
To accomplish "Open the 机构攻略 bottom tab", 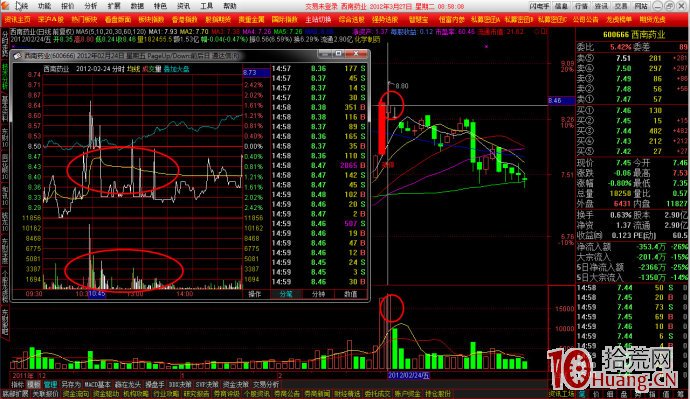I will point(136,394).
